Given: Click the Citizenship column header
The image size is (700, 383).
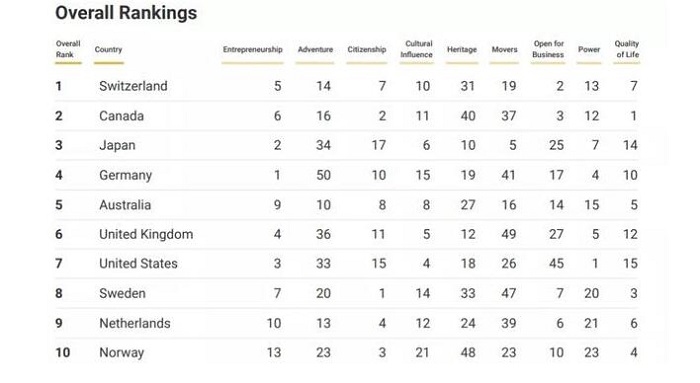Looking at the screenshot, I should 367,50.
